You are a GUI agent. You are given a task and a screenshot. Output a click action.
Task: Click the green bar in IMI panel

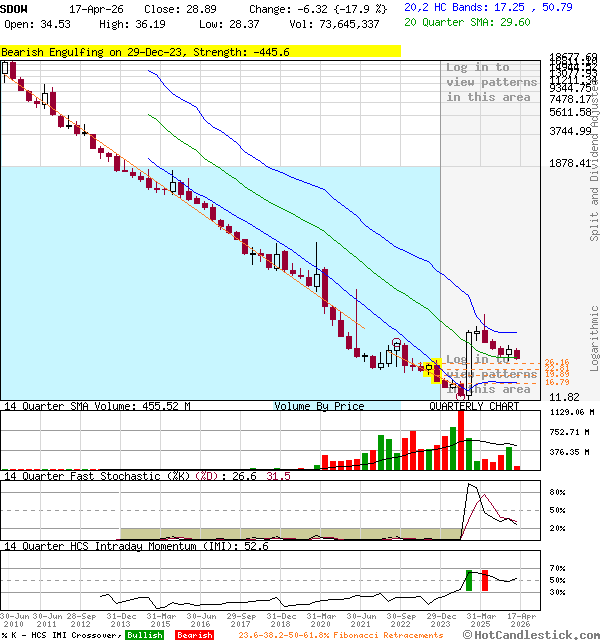468,580
